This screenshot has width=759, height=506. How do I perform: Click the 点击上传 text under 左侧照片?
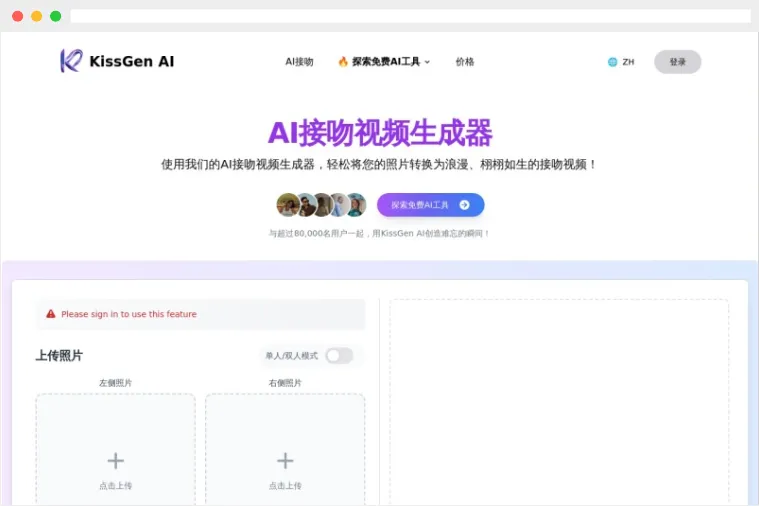coord(116,486)
